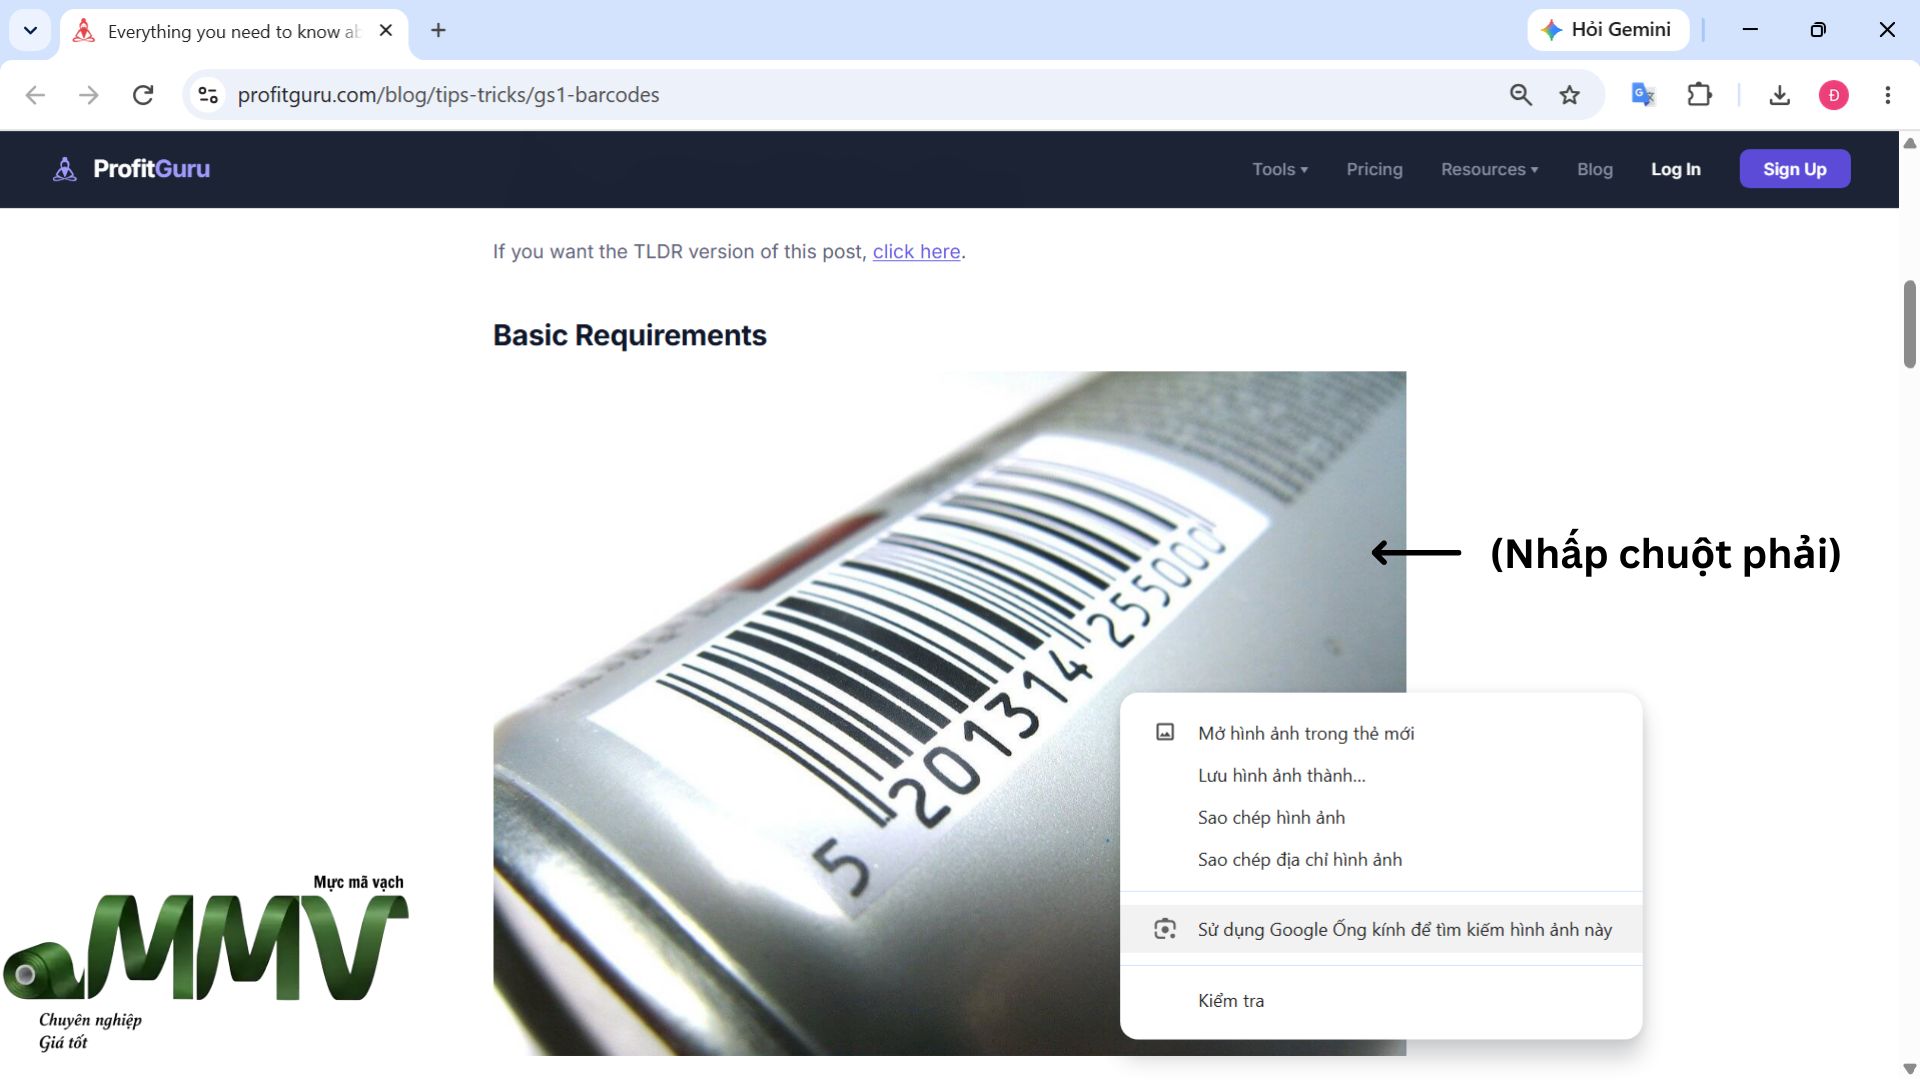This screenshot has width=1920, height=1080.
Task: Choose 'Lưu hình ảnh thành...' from context menu
Action: coord(1381,775)
